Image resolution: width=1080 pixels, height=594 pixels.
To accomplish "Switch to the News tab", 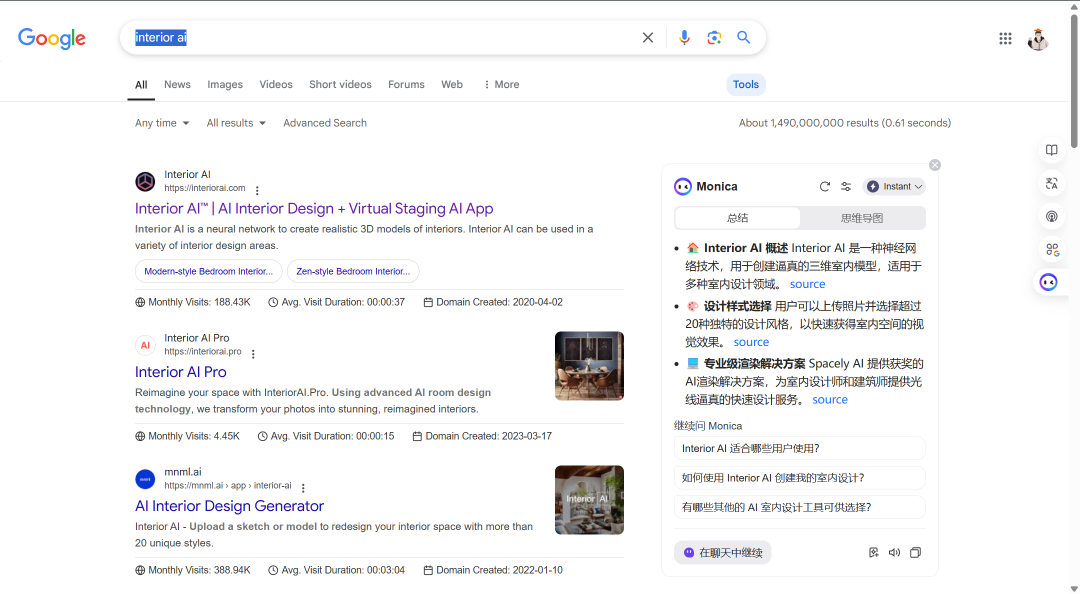I will tap(177, 84).
